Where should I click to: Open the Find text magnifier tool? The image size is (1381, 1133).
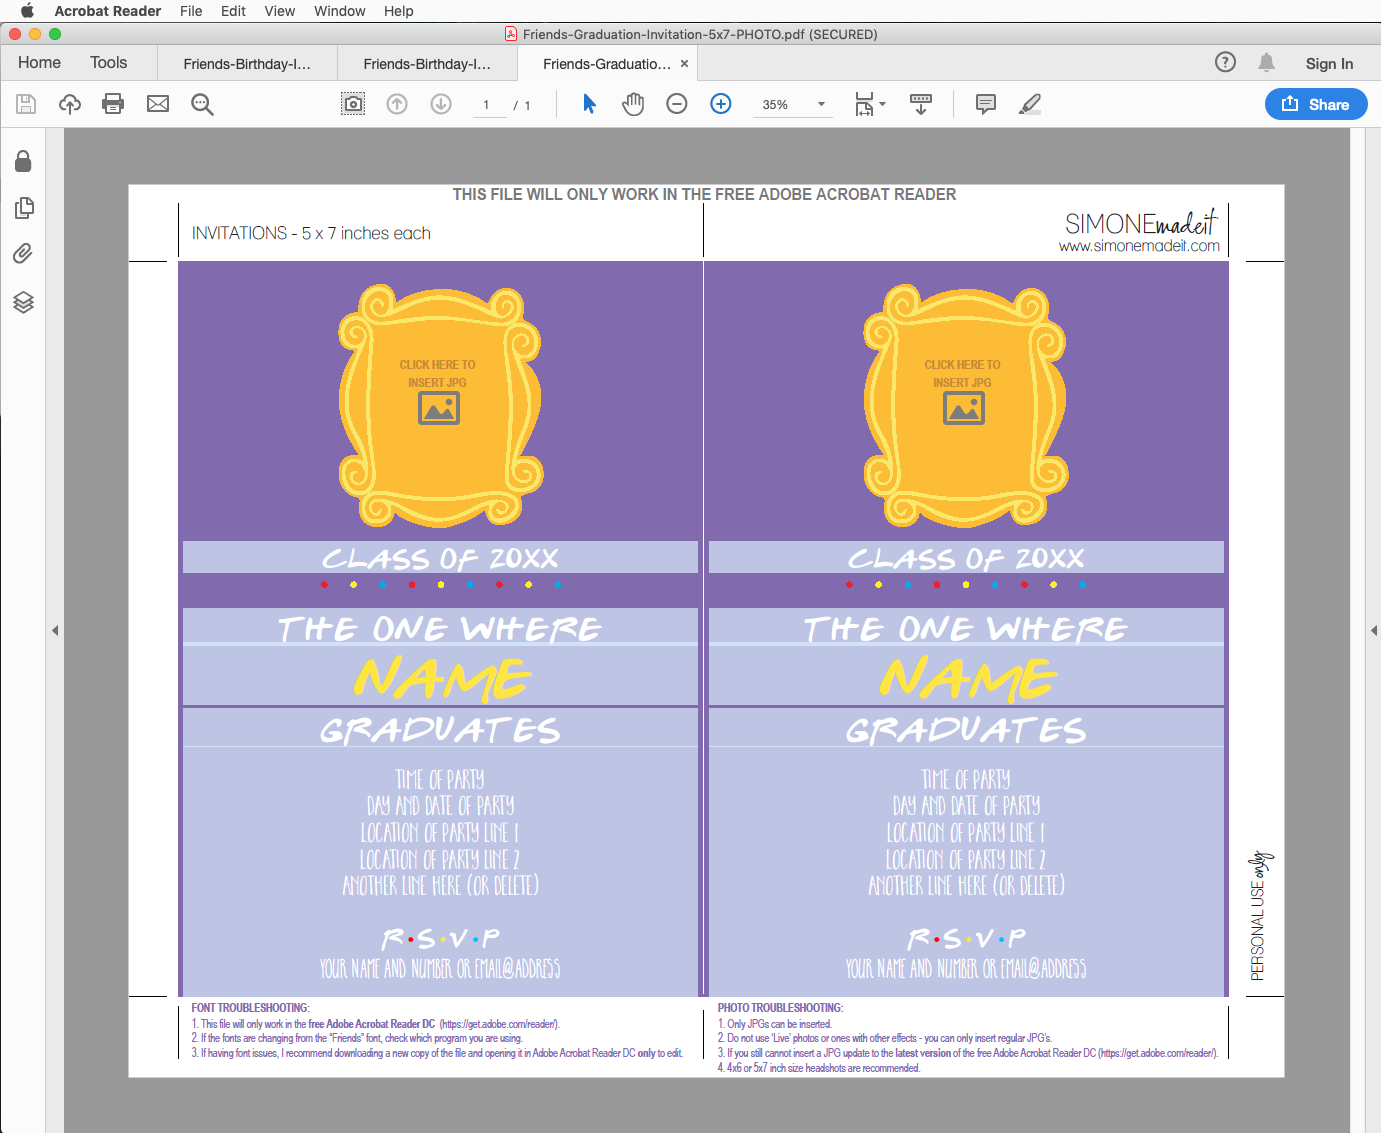point(202,104)
